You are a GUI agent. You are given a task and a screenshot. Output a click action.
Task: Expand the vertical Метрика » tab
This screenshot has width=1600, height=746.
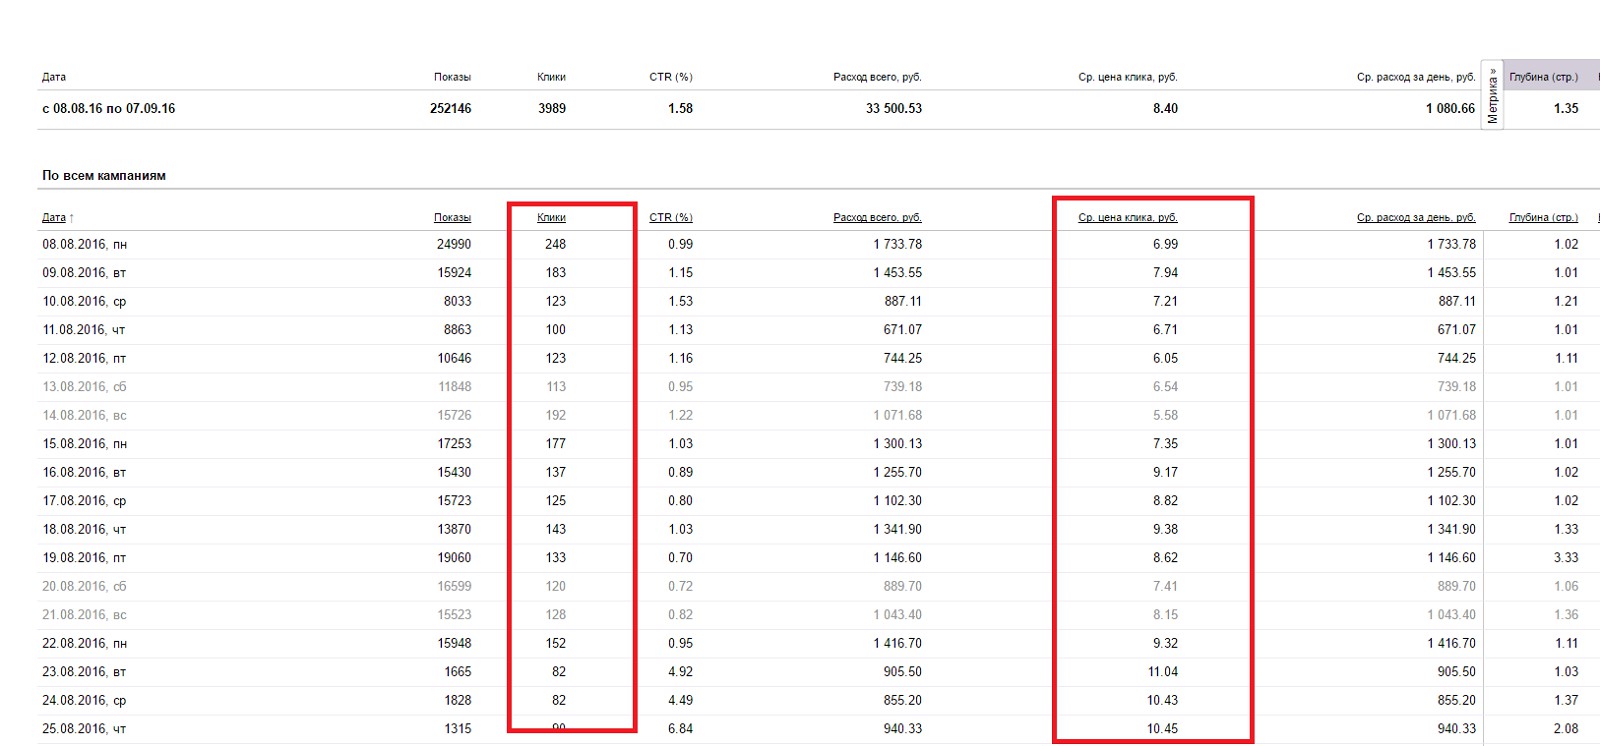click(x=1492, y=96)
